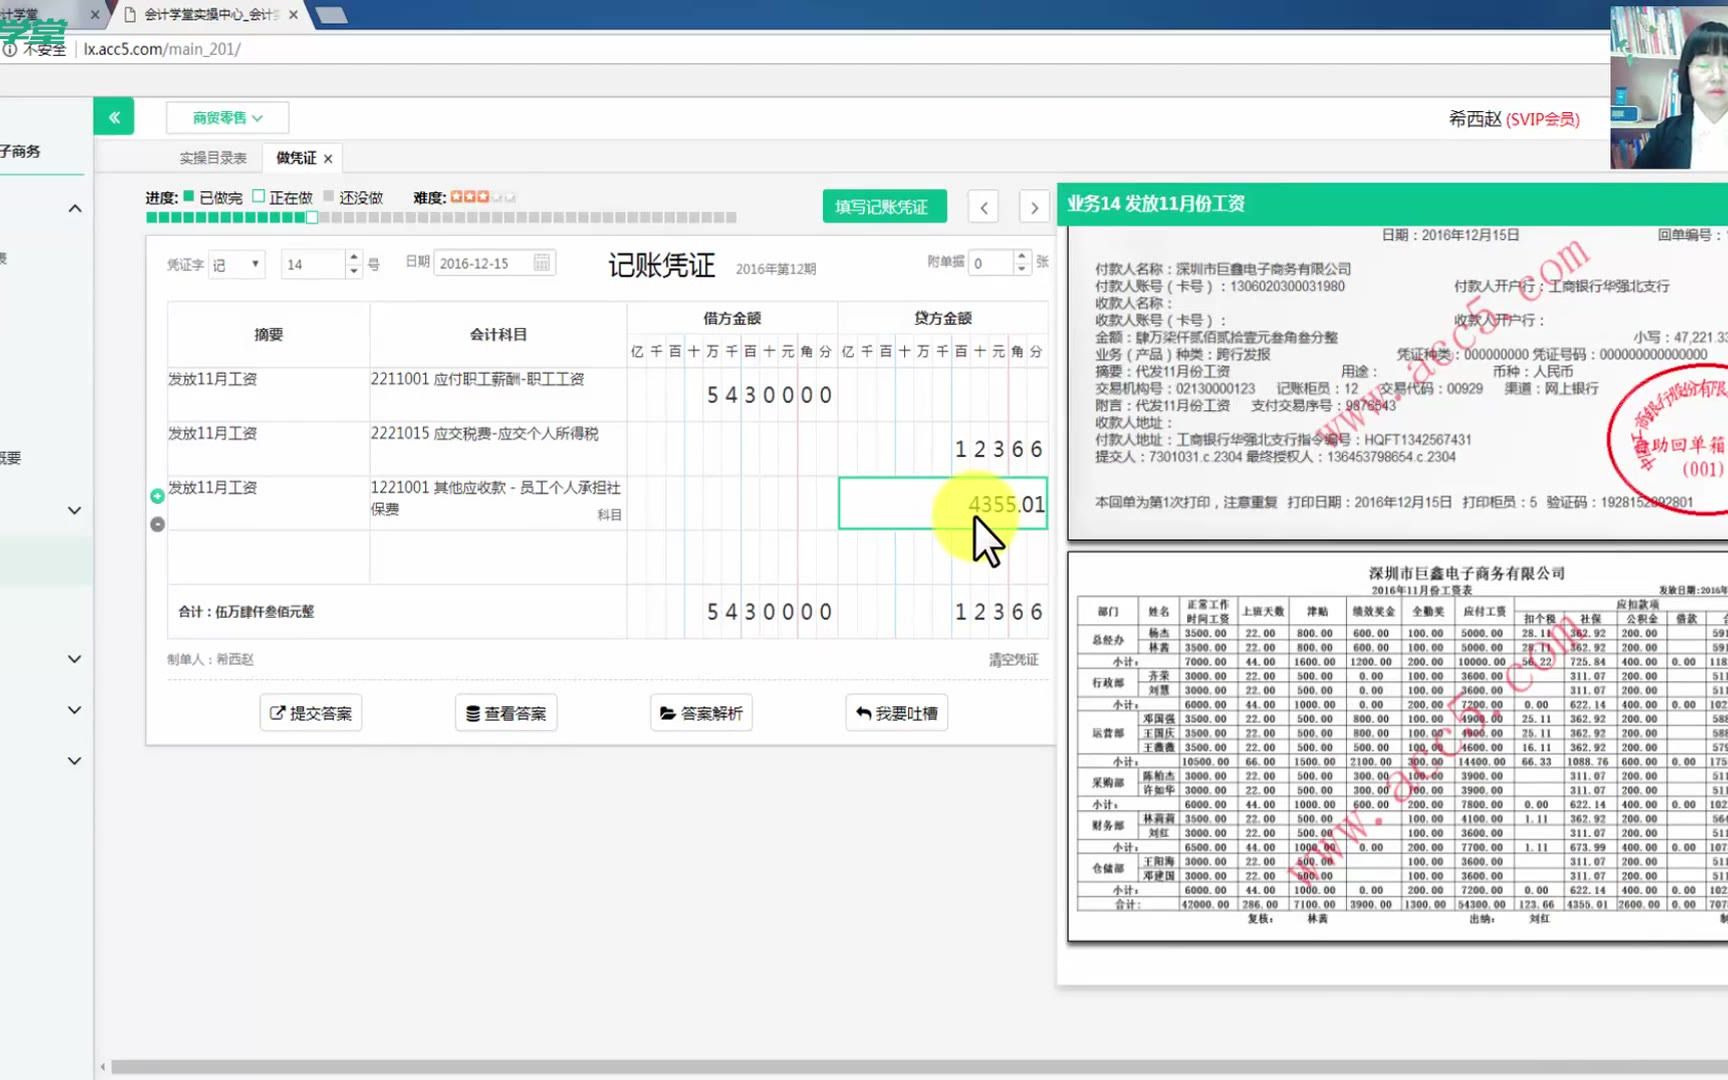The image size is (1728, 1080).
Task: Select the 做凭证 tab
Action: (x=294, y=157)
